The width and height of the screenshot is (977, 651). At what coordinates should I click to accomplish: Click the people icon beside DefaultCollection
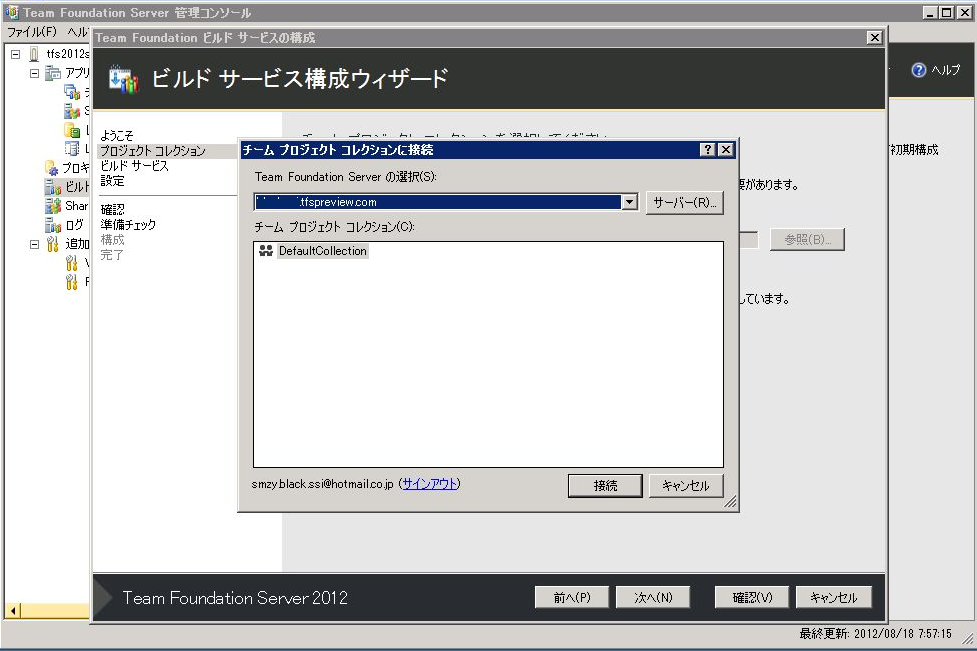[266, 250]
